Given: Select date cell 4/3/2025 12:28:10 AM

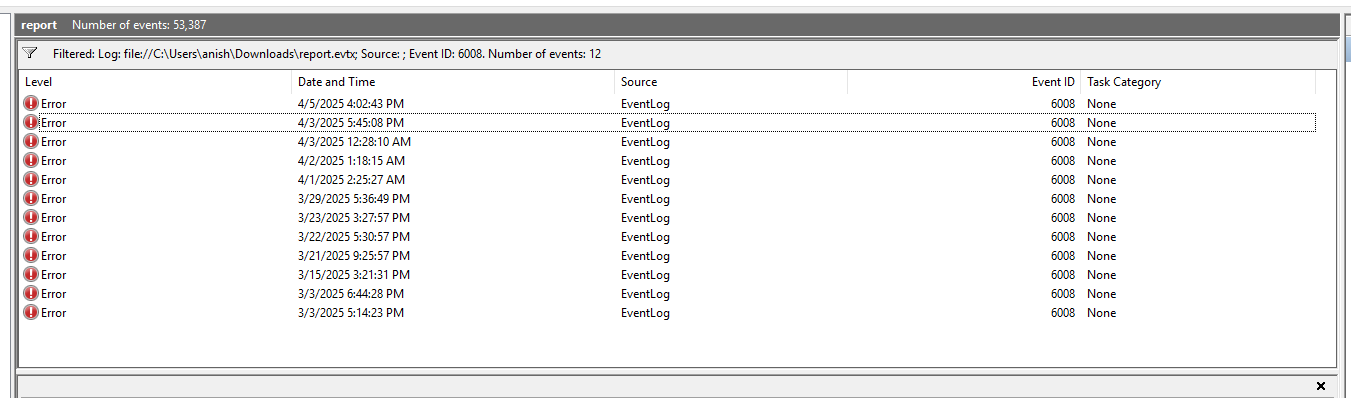Looking at the screenshot, I should click(x=354, y=142).
